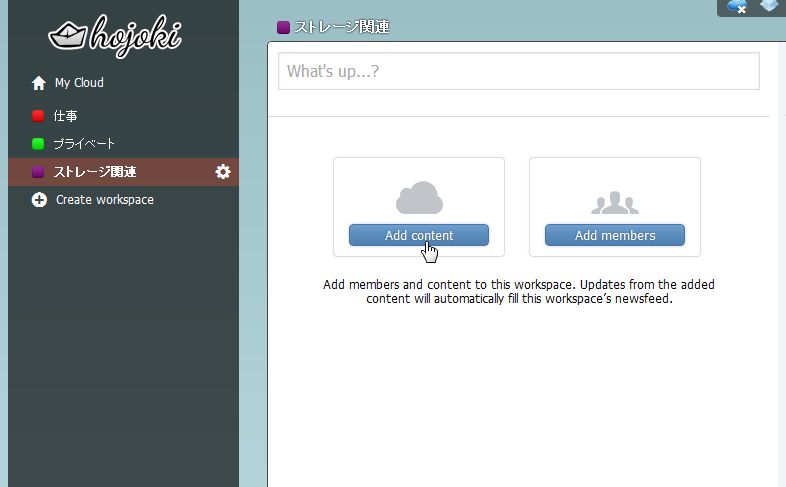This screenshot has width=786, height=487.
Task: Click the people icon above Add members
Action: point(615,202)
